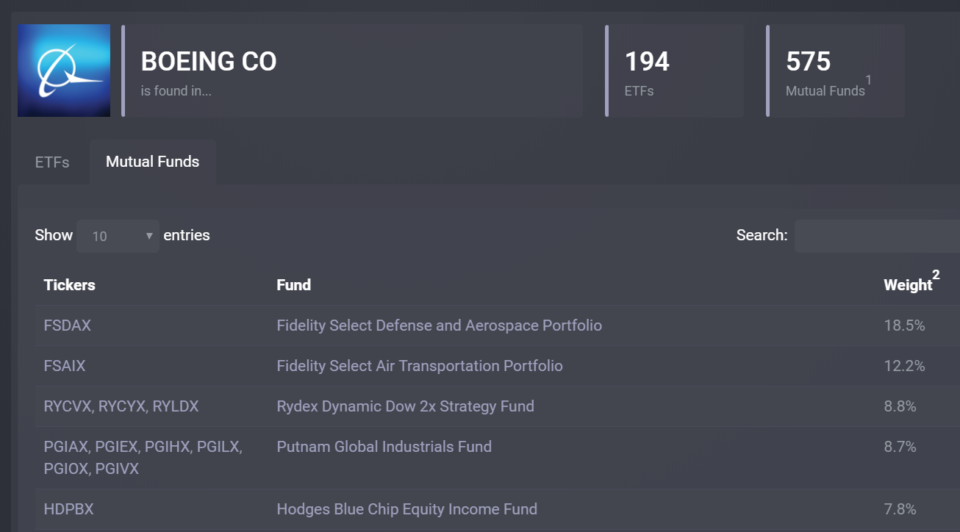This screenshot has width=960, height=532.
Task: Click the 575 Mutual Funds summary card
Action: click(835, 71)
